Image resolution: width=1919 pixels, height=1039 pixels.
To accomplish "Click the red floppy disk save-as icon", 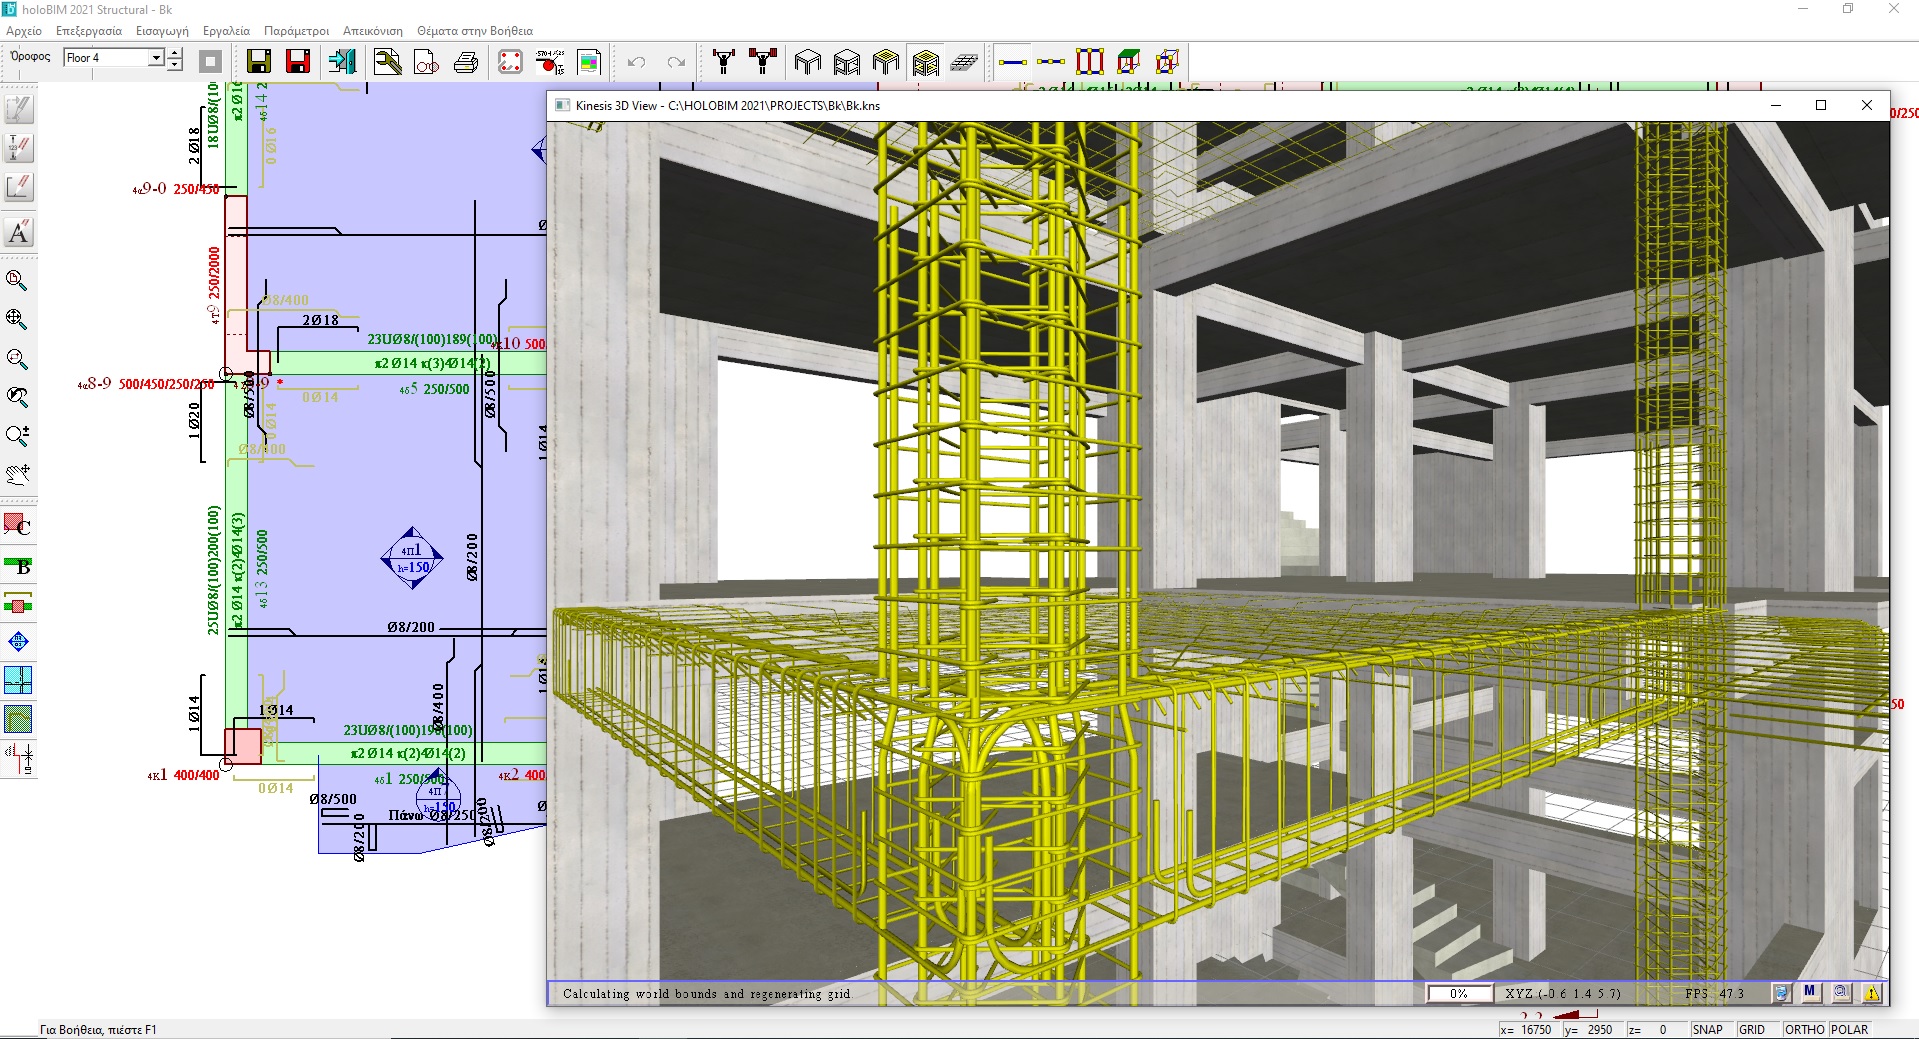I will click(x=298, y=62).
